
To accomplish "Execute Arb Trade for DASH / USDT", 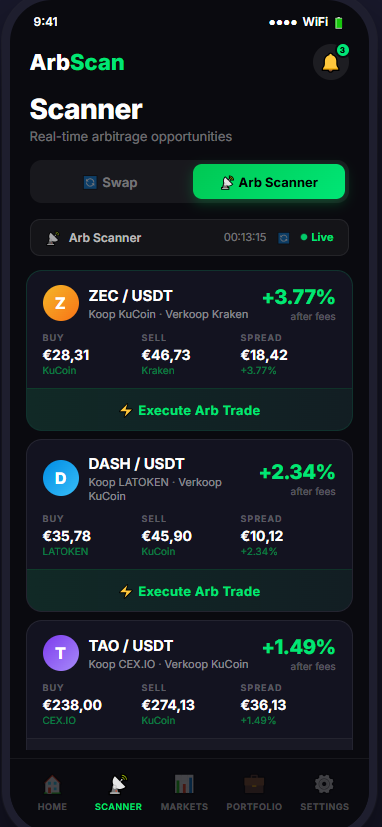I will (189, 591).
